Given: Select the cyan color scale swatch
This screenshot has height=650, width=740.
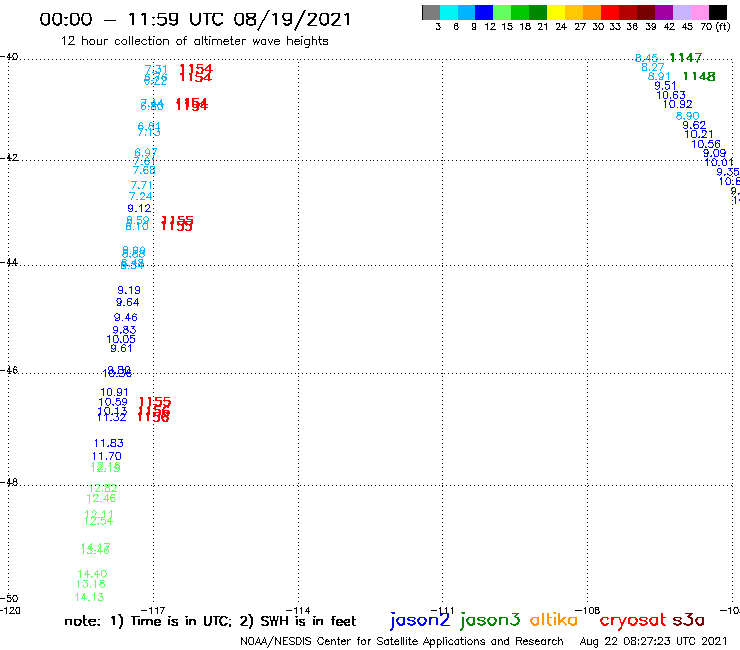Looking at the screenshot, I should 448,12.
